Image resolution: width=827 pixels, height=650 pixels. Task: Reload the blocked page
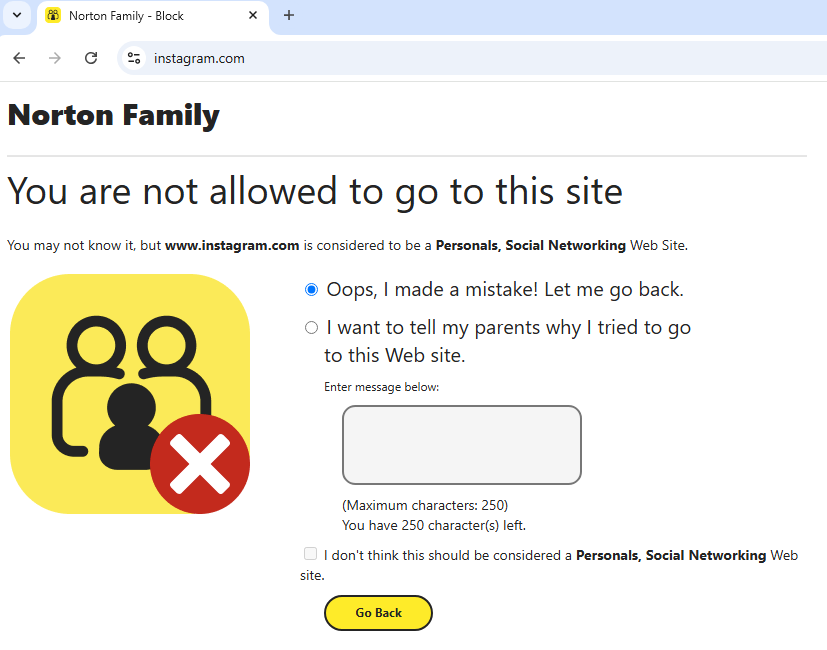point(91,58)
